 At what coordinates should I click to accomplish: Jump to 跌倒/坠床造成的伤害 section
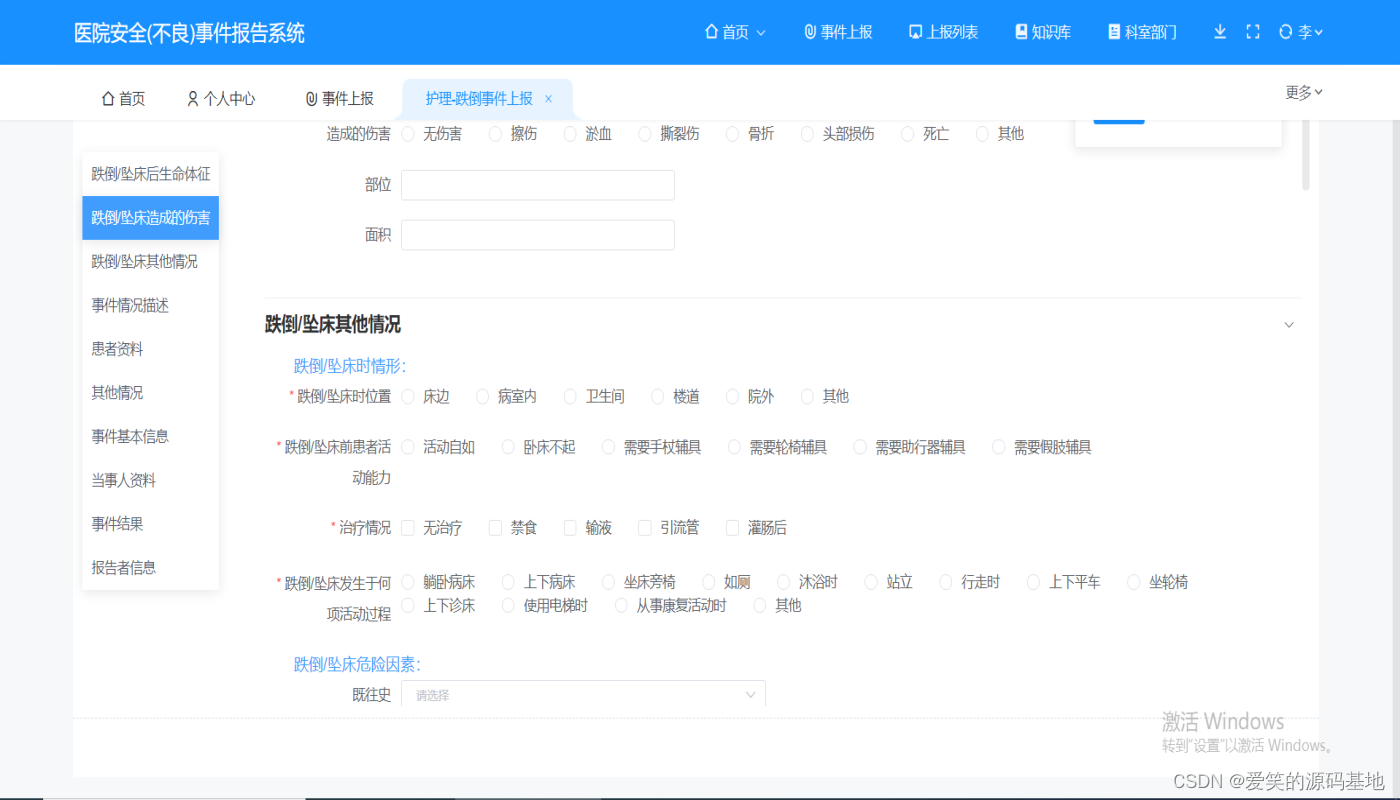pos(151,218)
